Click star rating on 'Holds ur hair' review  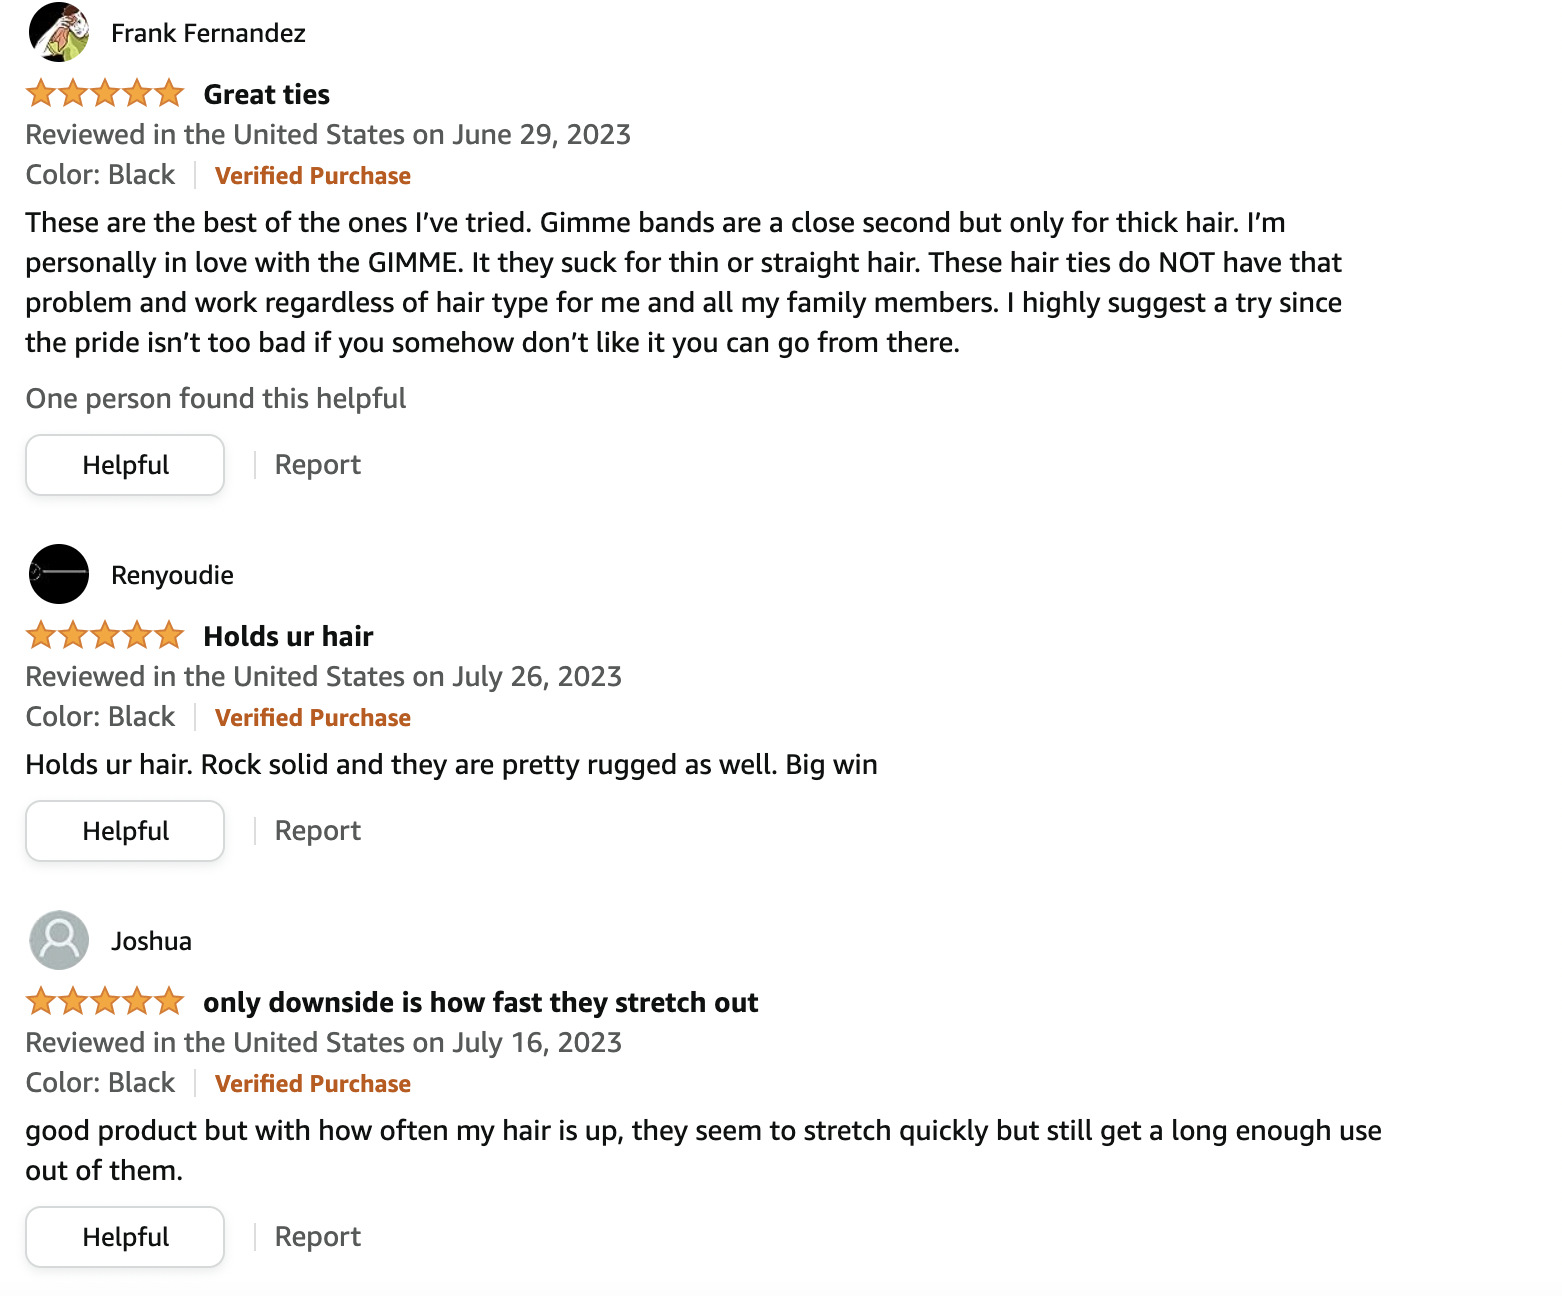[x=105, y=636]
